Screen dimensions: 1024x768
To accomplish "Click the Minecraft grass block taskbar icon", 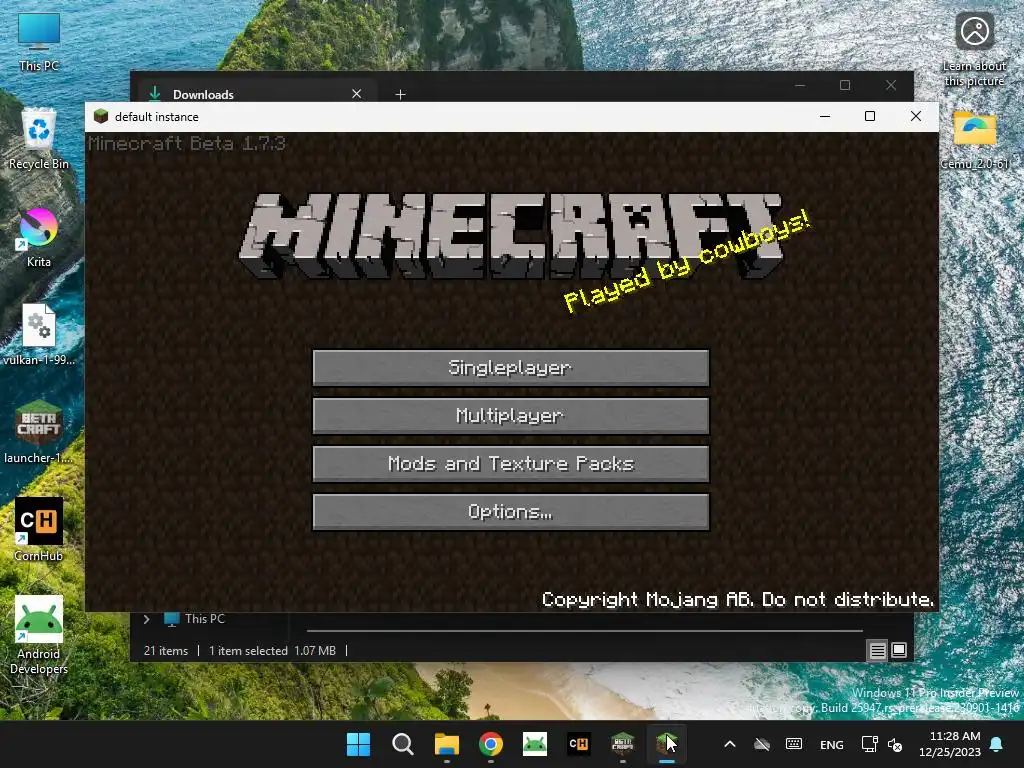I will (667, 744).
